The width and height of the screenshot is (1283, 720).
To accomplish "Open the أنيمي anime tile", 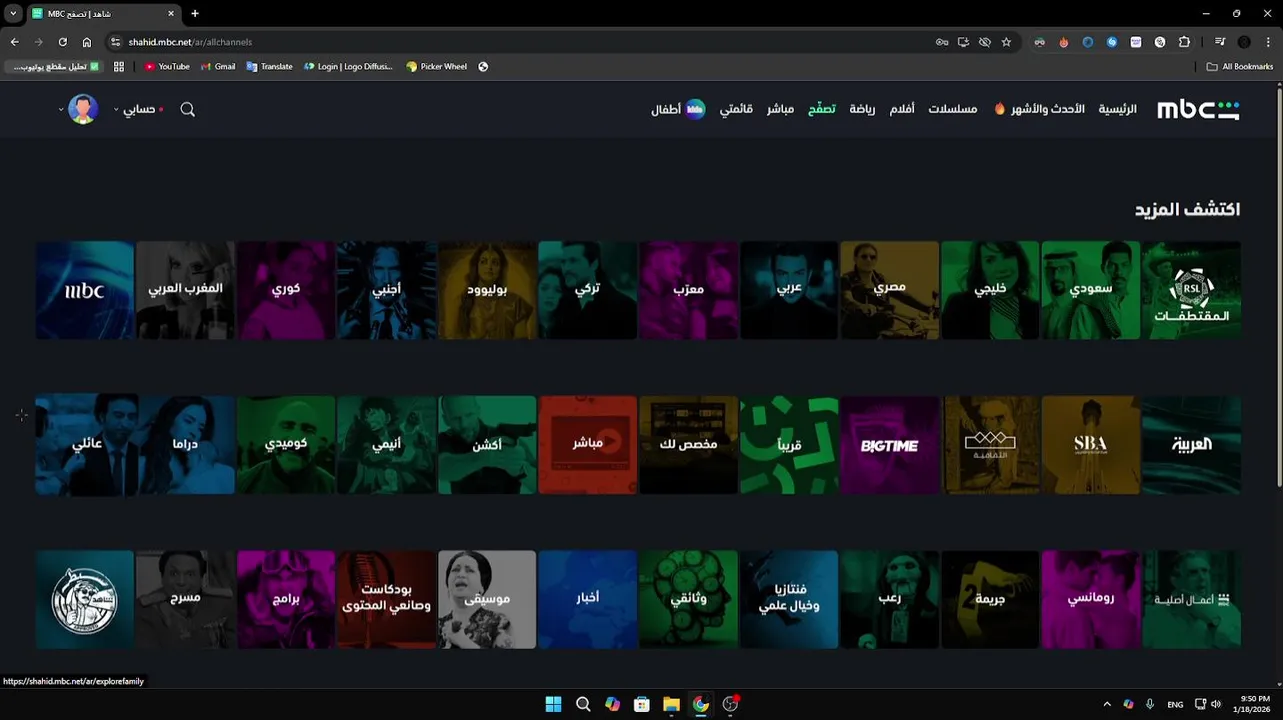I will [x=386, y=445].
